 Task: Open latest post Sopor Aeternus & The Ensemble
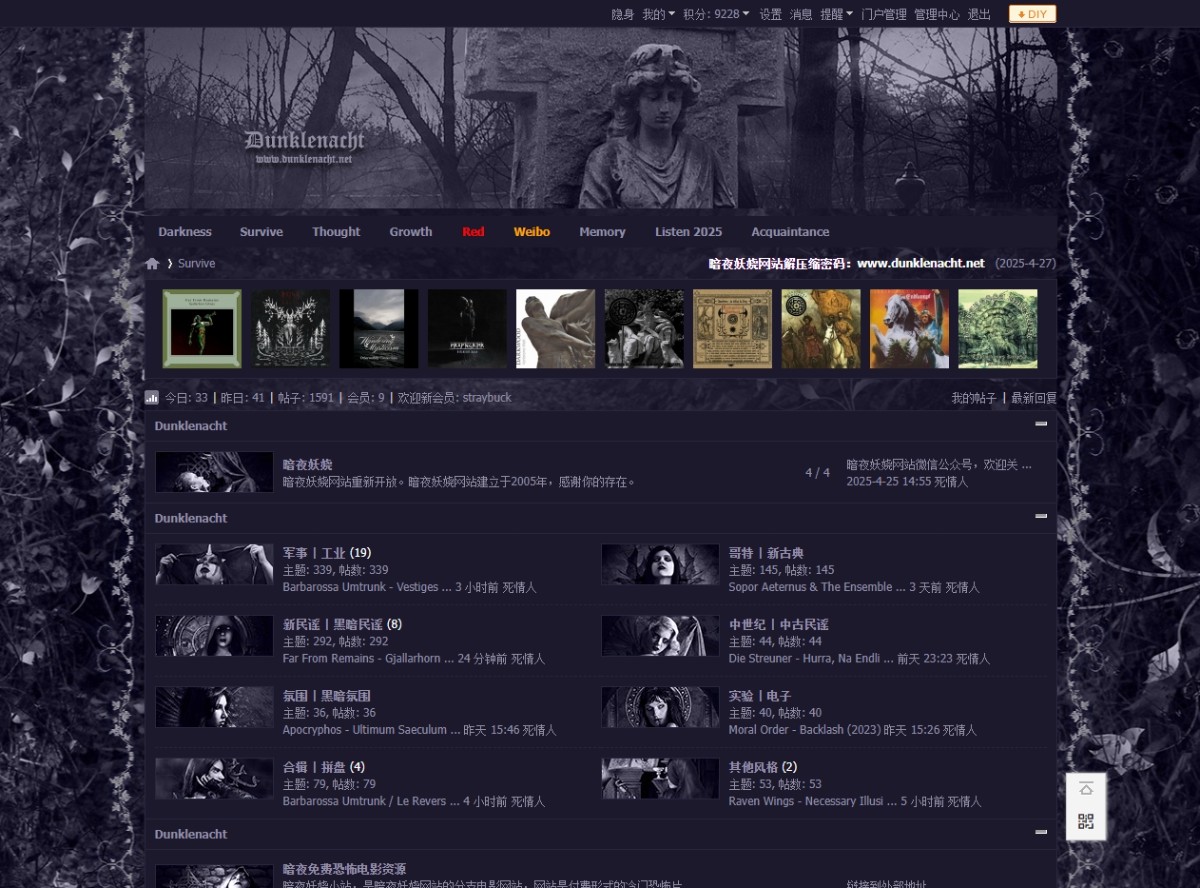click(817, 587)
